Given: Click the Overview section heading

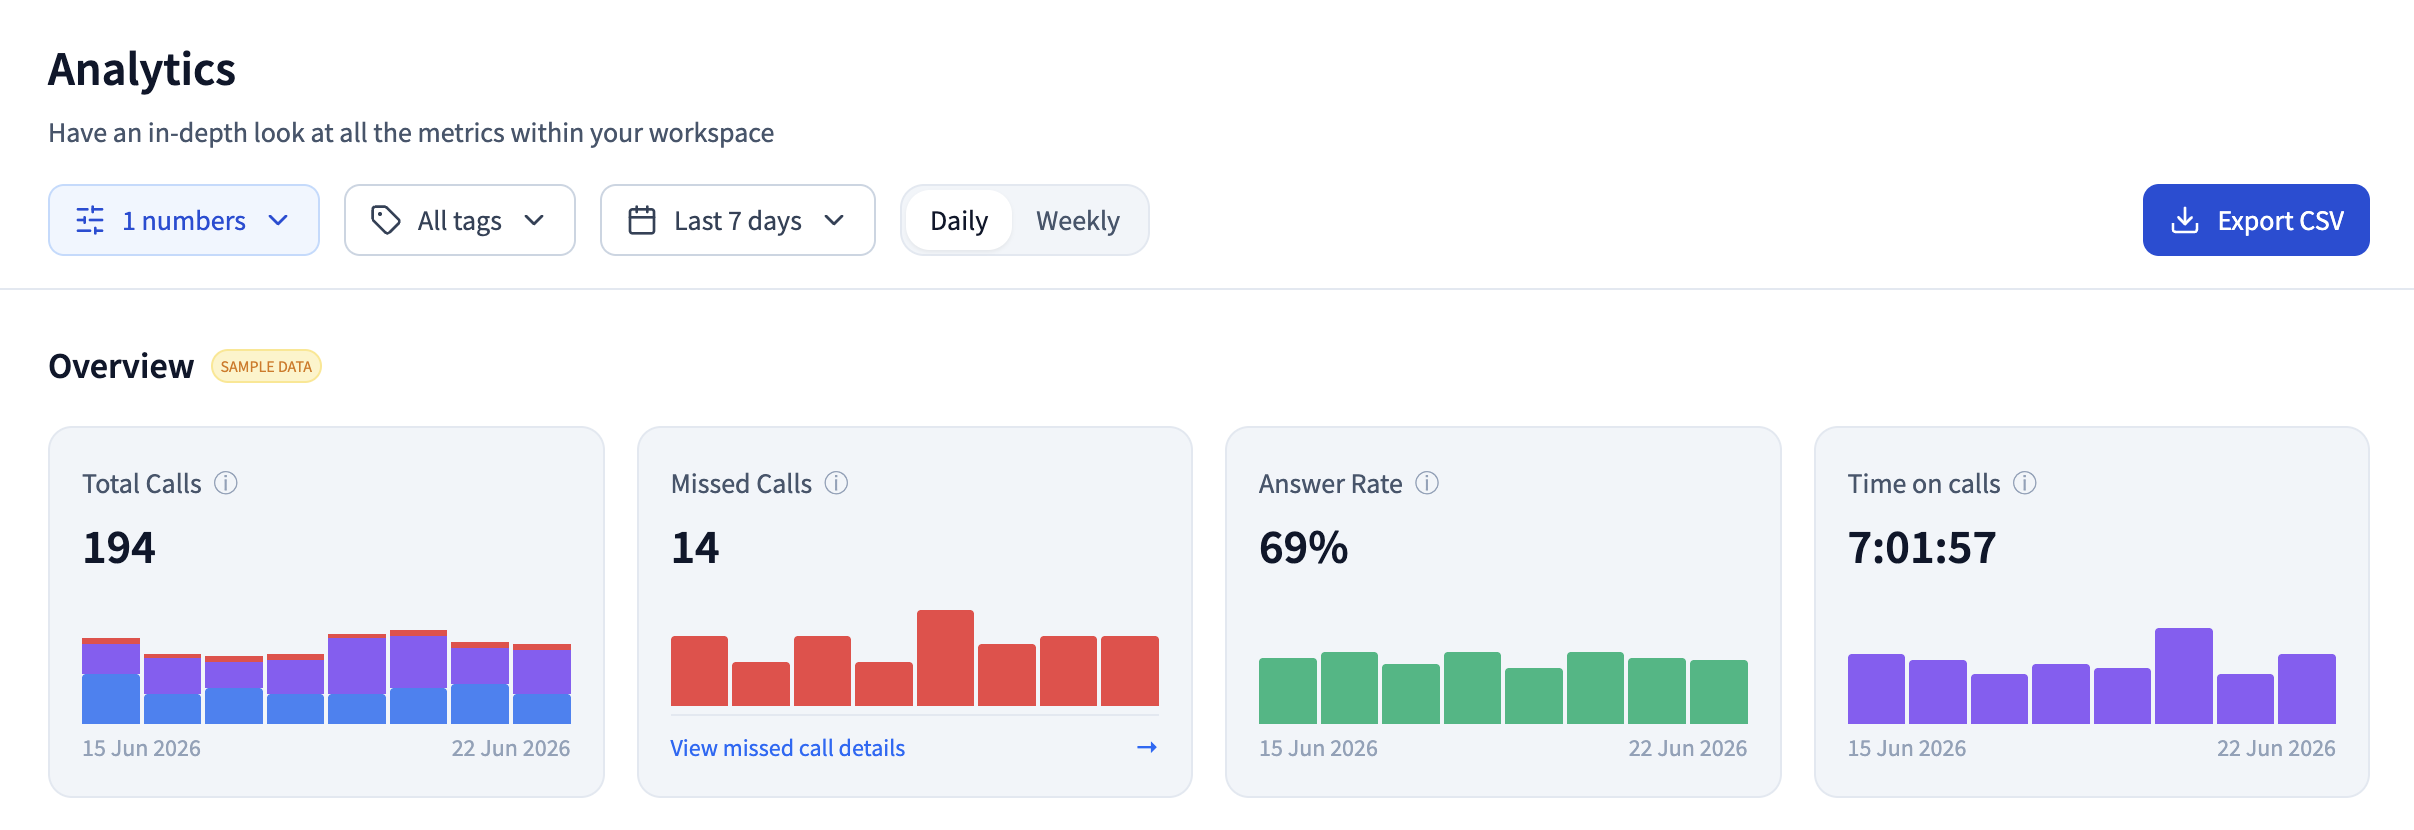Looking at the screenshot, I should (121, 366).
